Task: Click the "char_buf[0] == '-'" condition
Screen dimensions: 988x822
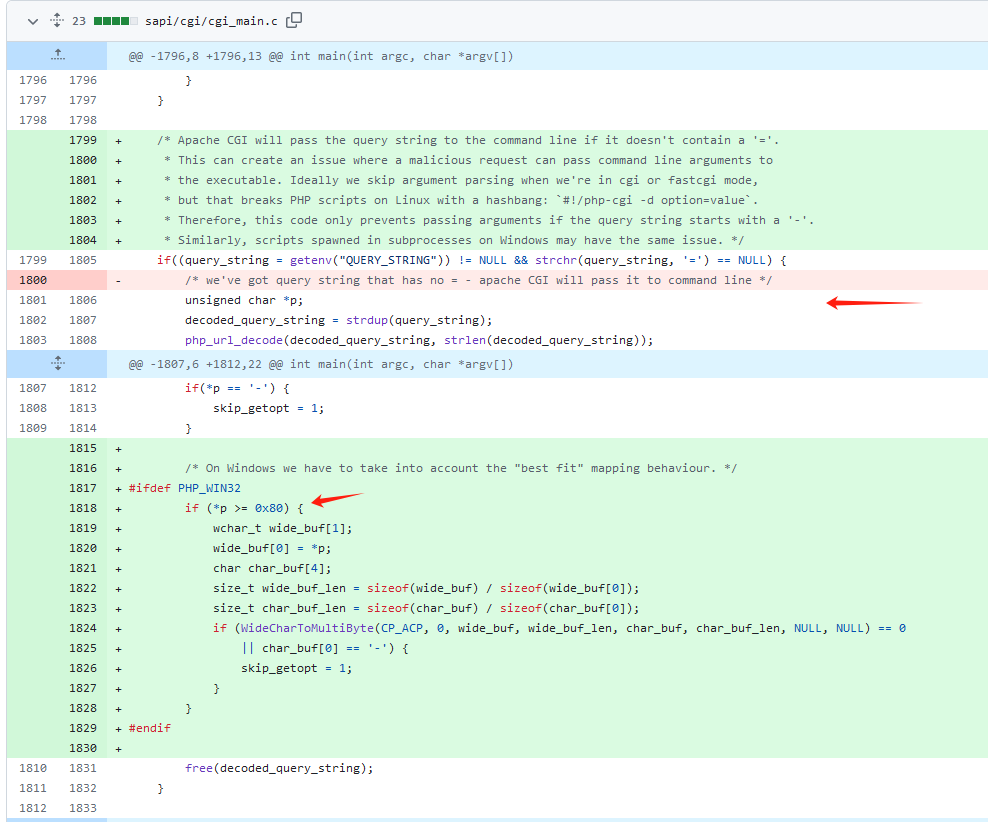Action: pyautogui.click(x=325, y=648)
